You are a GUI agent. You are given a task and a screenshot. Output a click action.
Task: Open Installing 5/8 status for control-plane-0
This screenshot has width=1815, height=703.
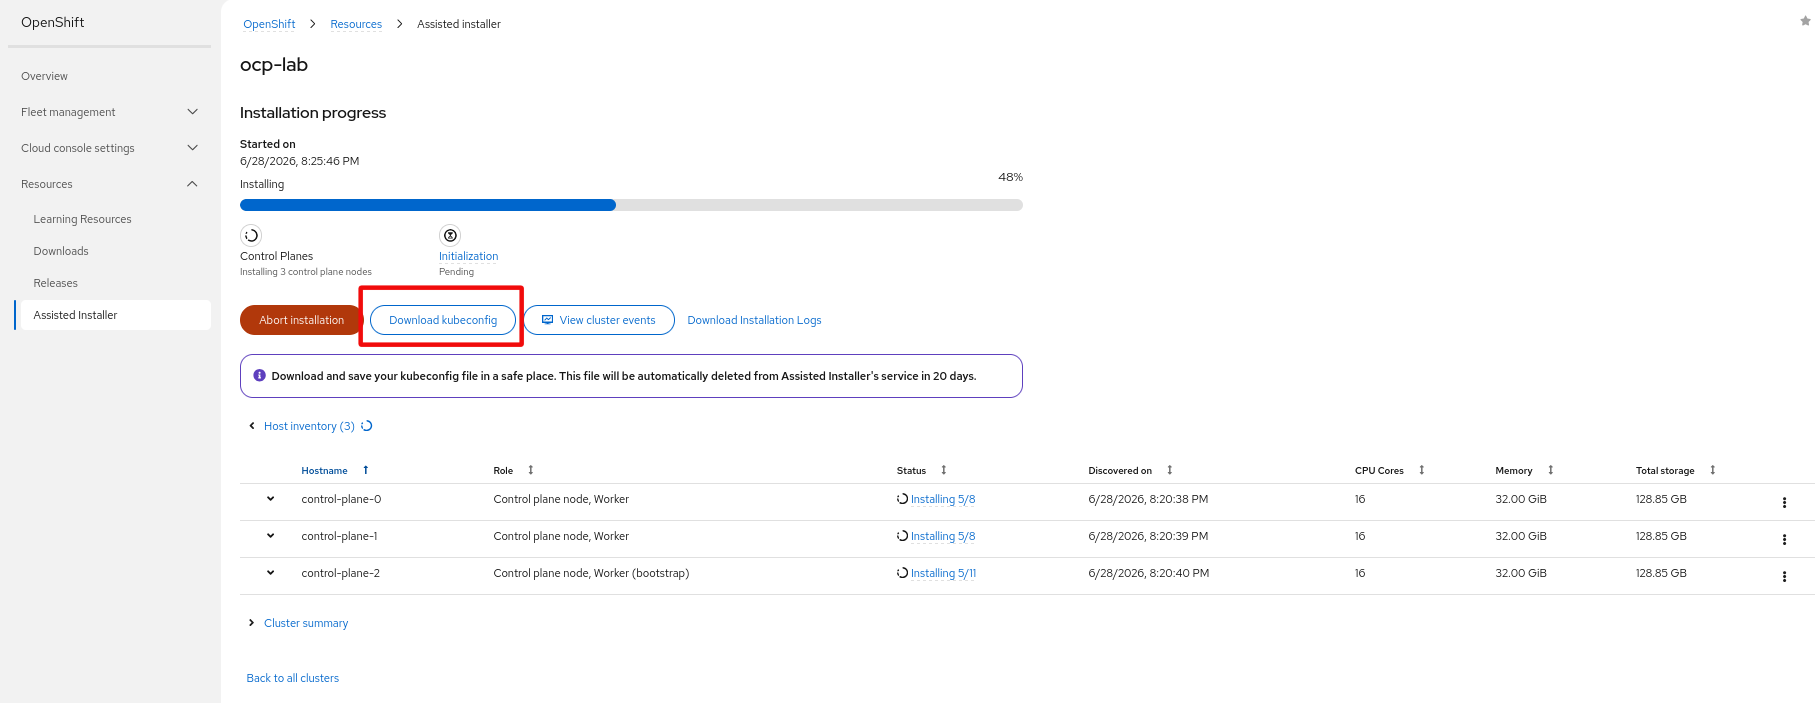(x=943, y=499)
